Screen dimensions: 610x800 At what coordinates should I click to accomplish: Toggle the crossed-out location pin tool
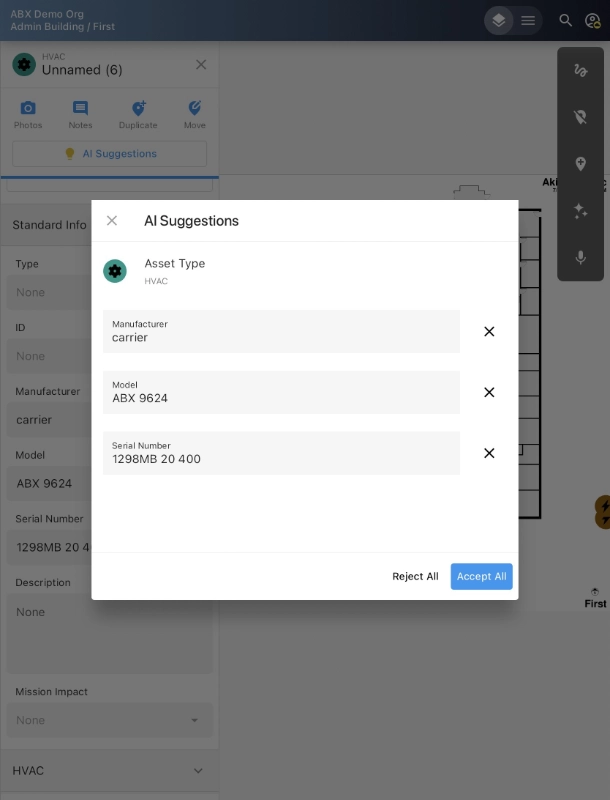click(x=580, y=117)
